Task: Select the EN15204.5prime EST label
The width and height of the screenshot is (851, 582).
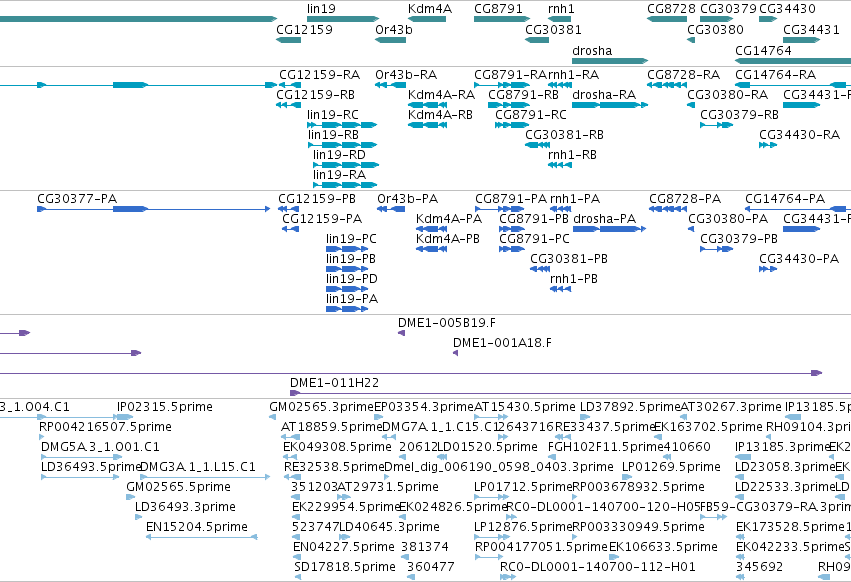Action: (x=197, y=527)
